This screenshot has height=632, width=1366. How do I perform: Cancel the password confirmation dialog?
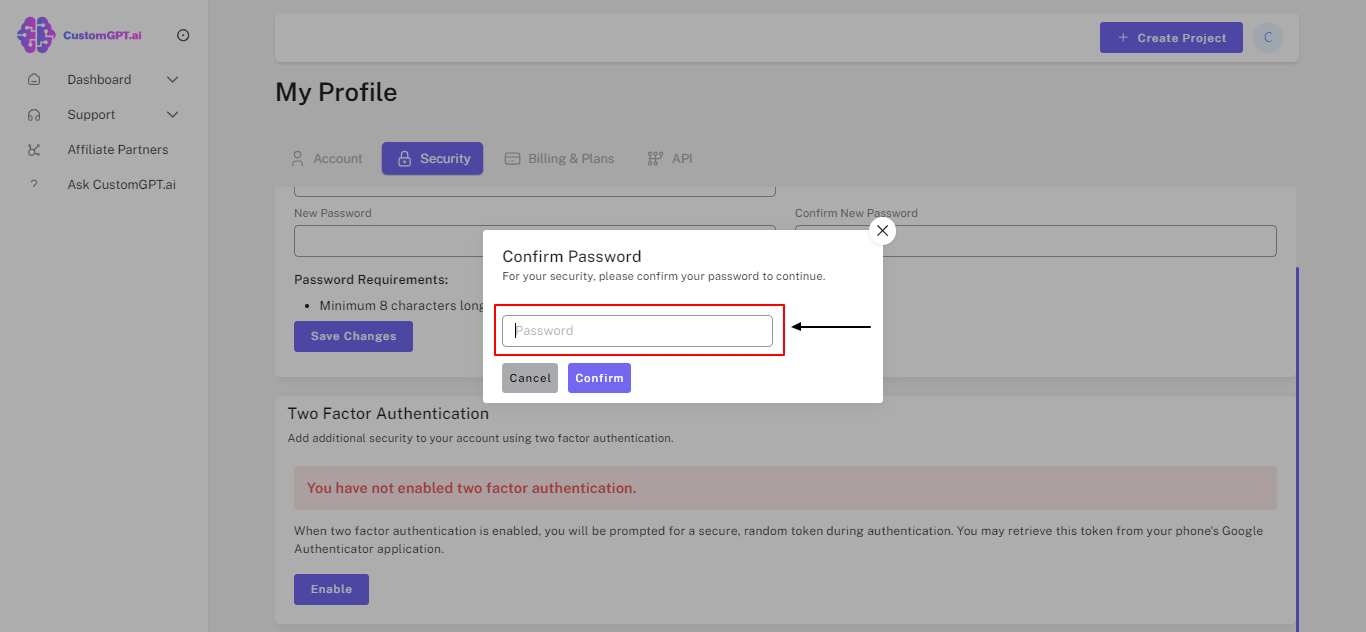(x=529, y=377)
